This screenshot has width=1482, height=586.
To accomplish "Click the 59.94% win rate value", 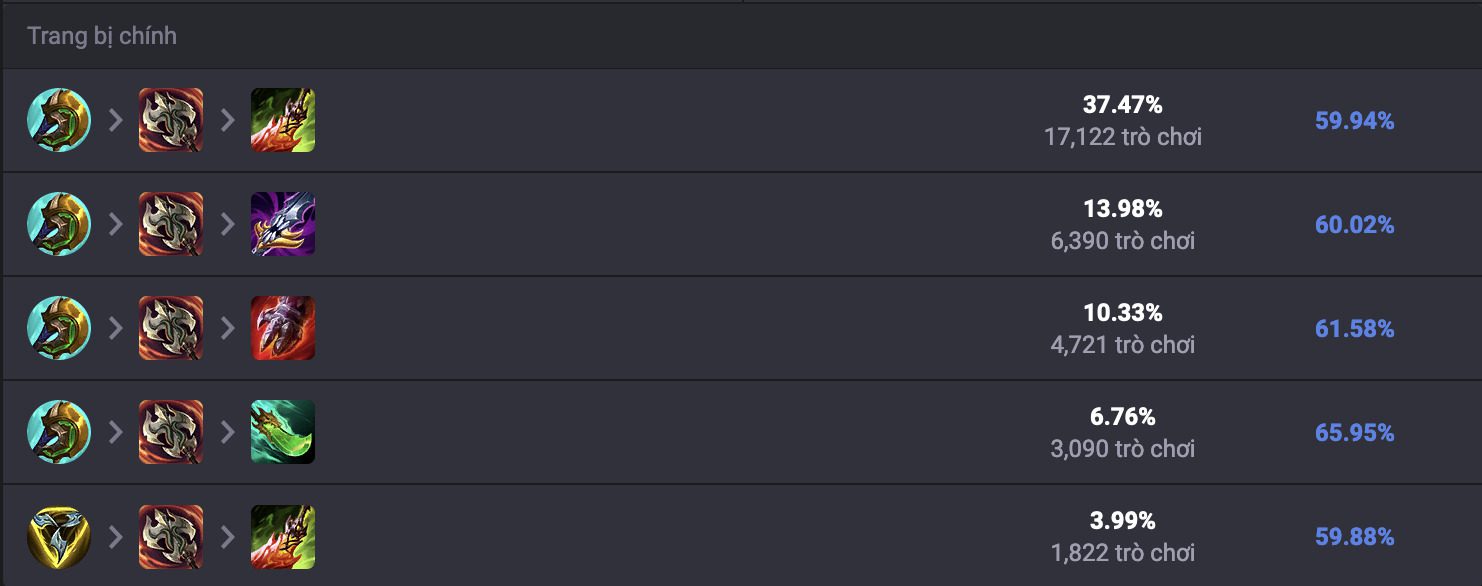I will [1354, 121].
